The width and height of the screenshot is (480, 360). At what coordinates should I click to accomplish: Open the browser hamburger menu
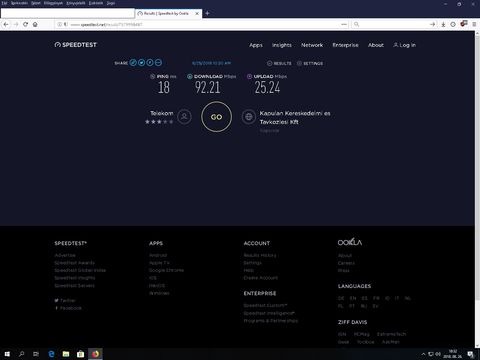(474, 24)
